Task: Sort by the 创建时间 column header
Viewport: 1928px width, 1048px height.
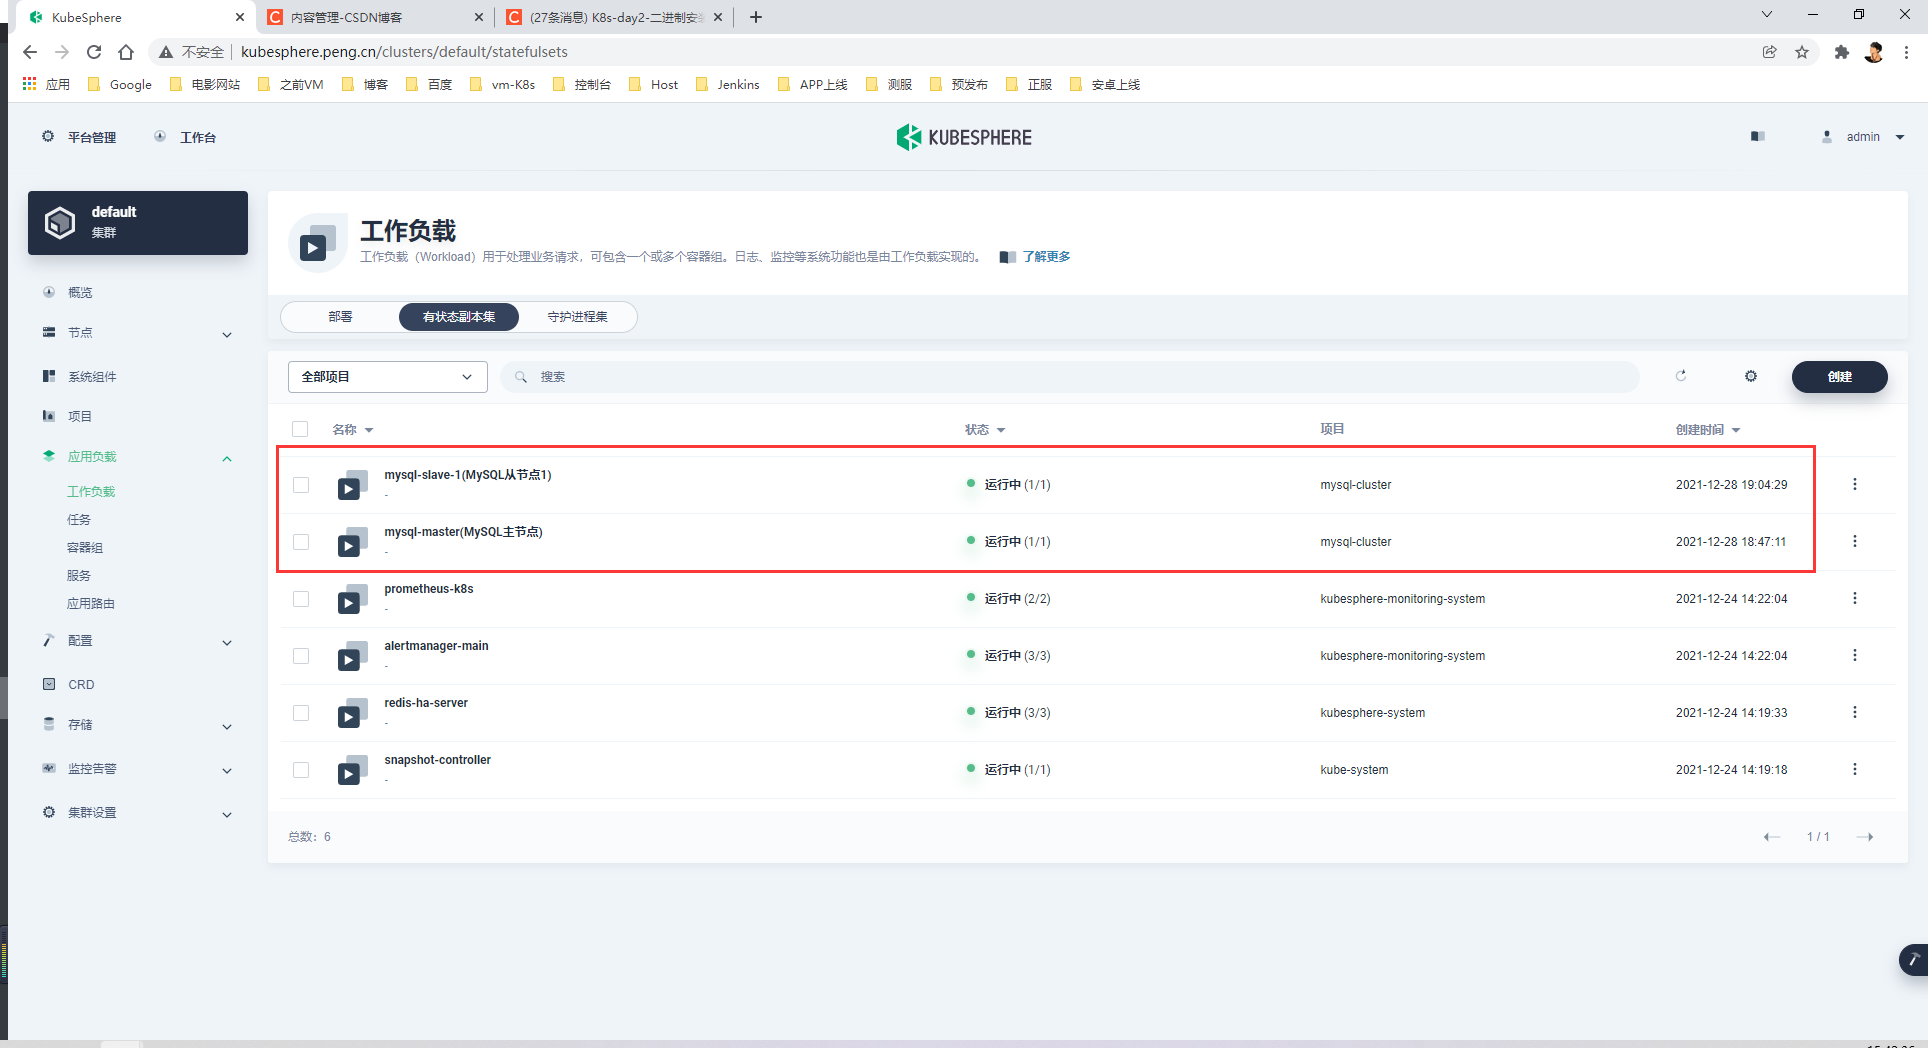Action: tap(1708, 430)
